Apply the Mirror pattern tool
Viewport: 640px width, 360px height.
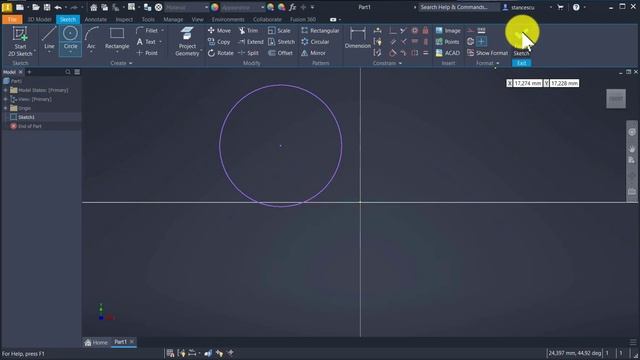(x=313, y=53)
